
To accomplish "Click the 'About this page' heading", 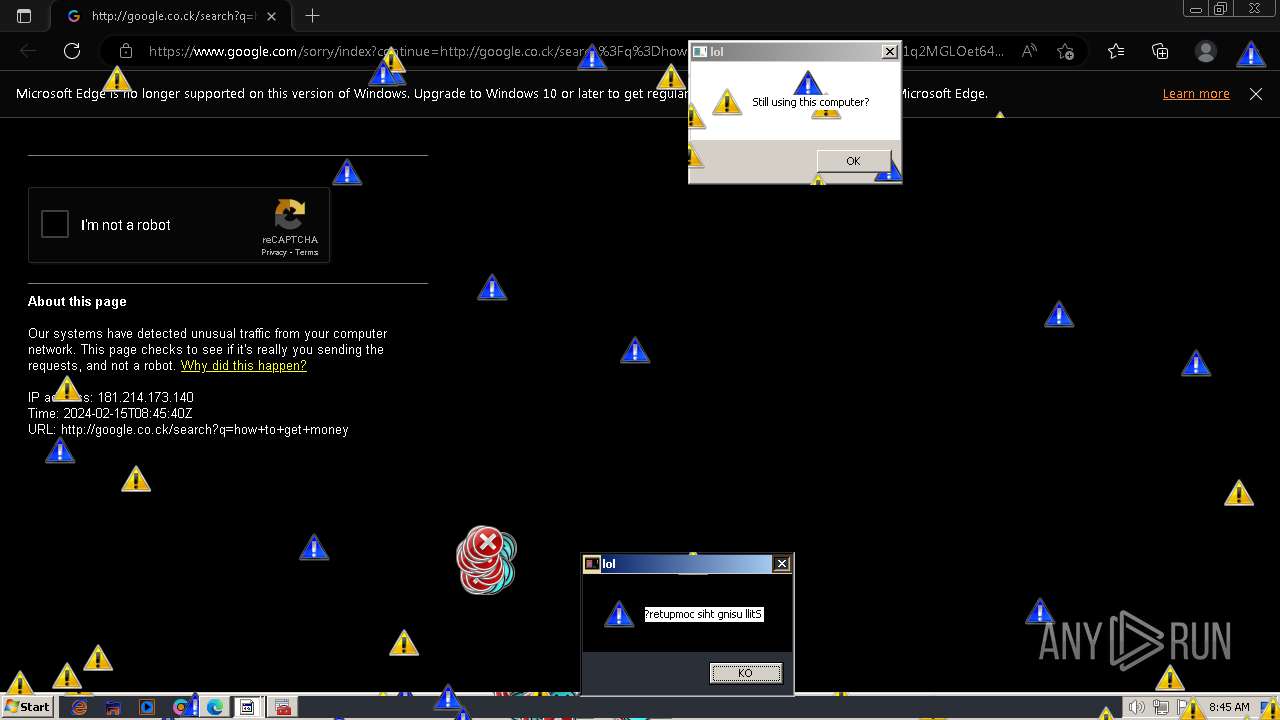I will tap(77, 301).
